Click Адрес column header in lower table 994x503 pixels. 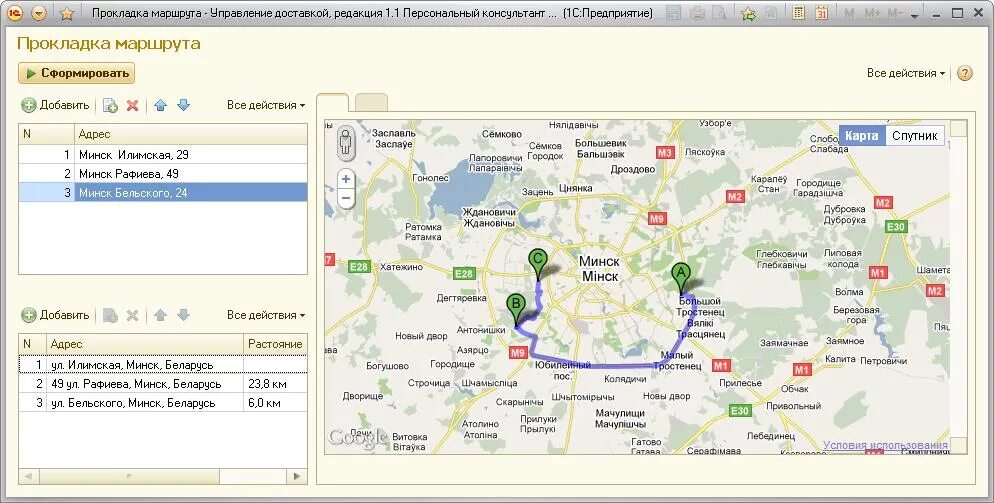click(145, 344)
